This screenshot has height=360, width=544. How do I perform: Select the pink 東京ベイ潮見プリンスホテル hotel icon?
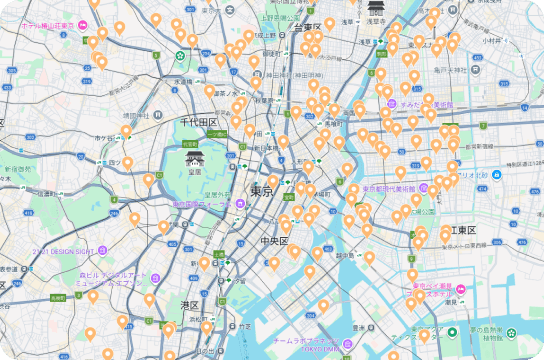[x=460, y=289]
